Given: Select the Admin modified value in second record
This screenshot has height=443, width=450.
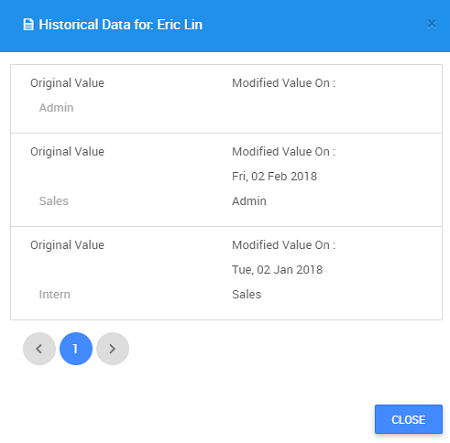Looking at the screenshot, I should [249, 201].
